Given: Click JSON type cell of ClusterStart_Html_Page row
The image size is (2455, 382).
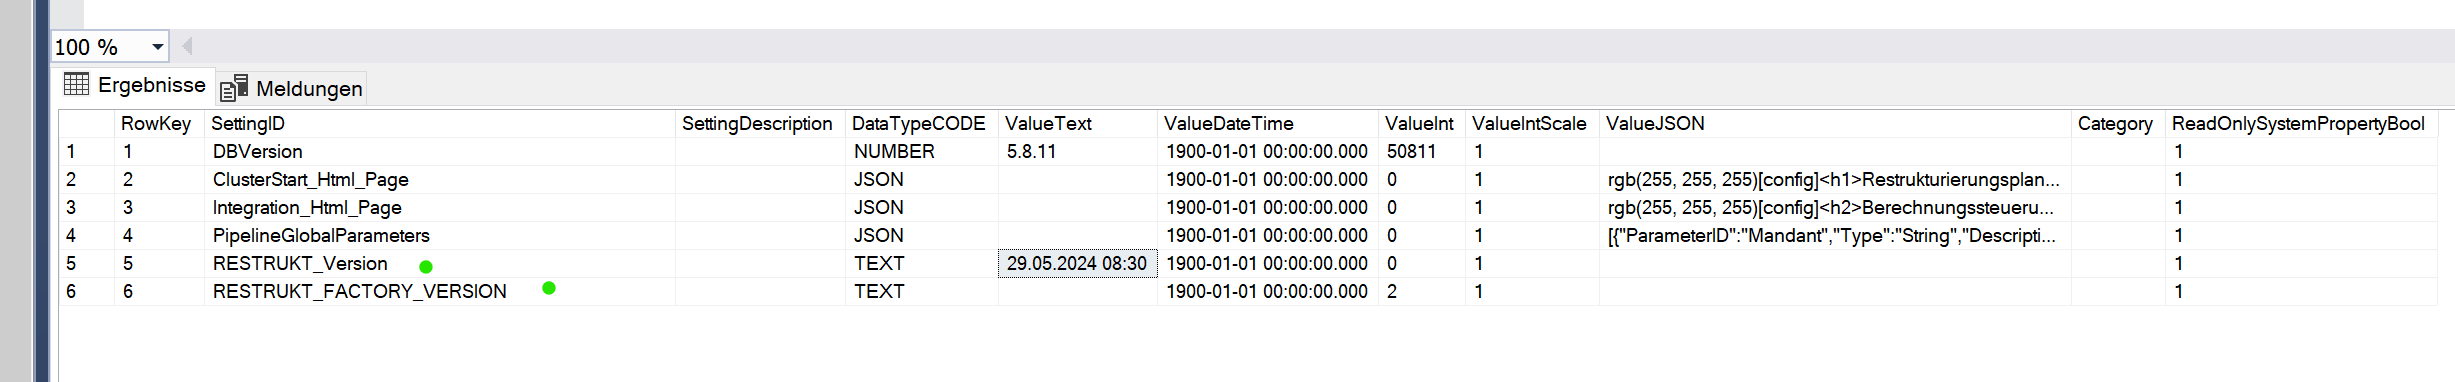Looking at the screenshot, I should (x=921, y=179).
